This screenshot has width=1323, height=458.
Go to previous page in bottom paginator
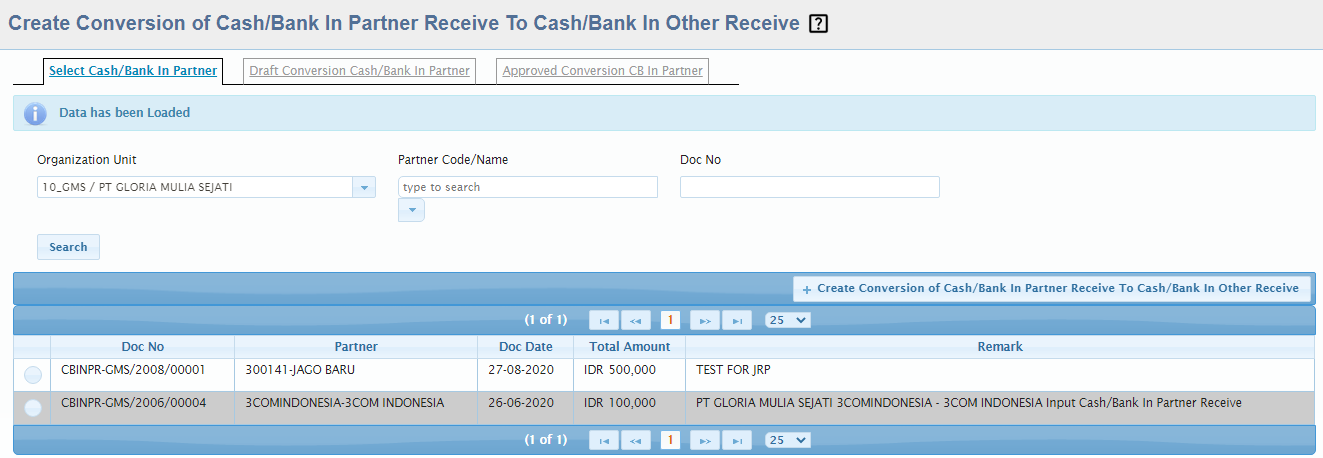[x=636, y=440]
